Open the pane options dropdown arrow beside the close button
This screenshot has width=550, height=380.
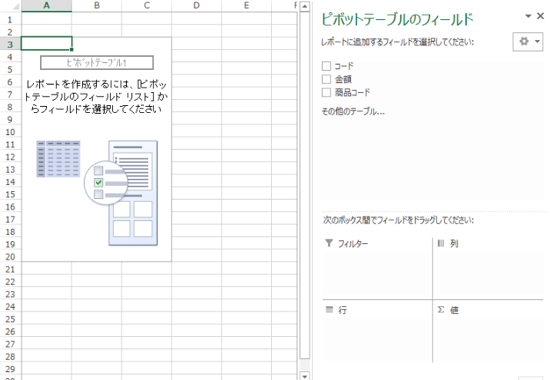tap(528, 16)
